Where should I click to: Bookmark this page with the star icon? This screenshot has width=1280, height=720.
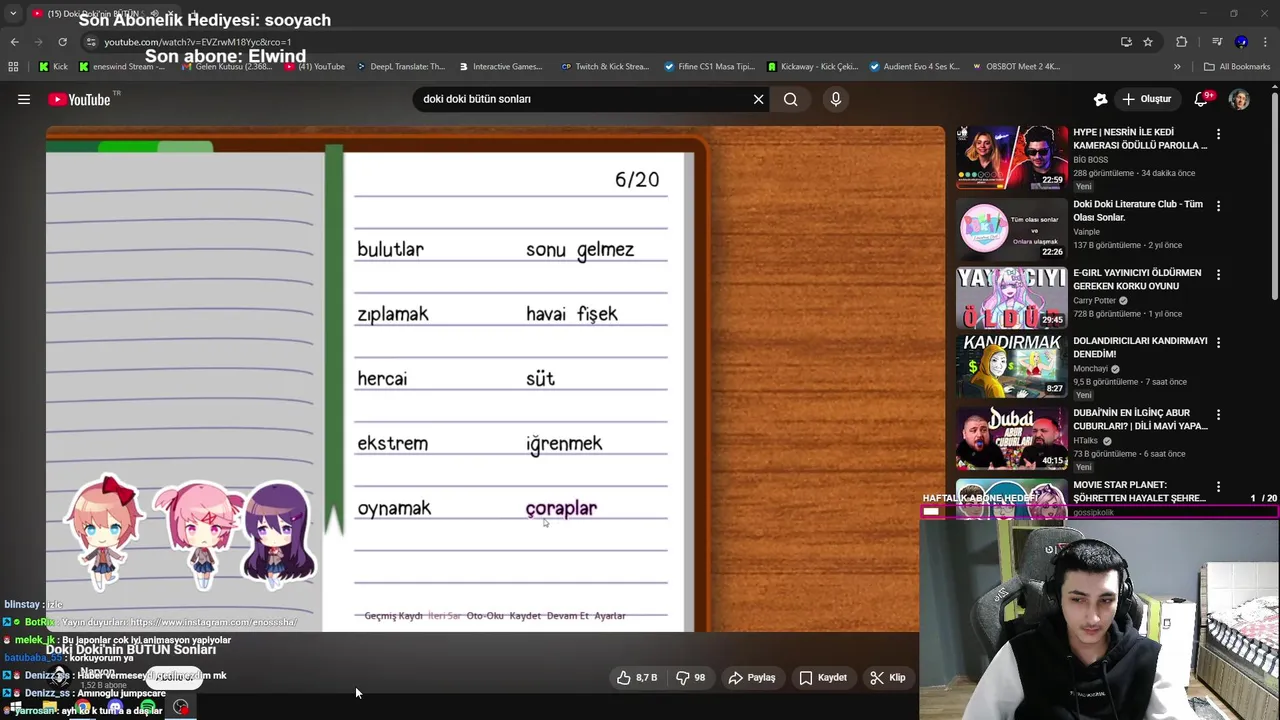[x=1148, y=42]
